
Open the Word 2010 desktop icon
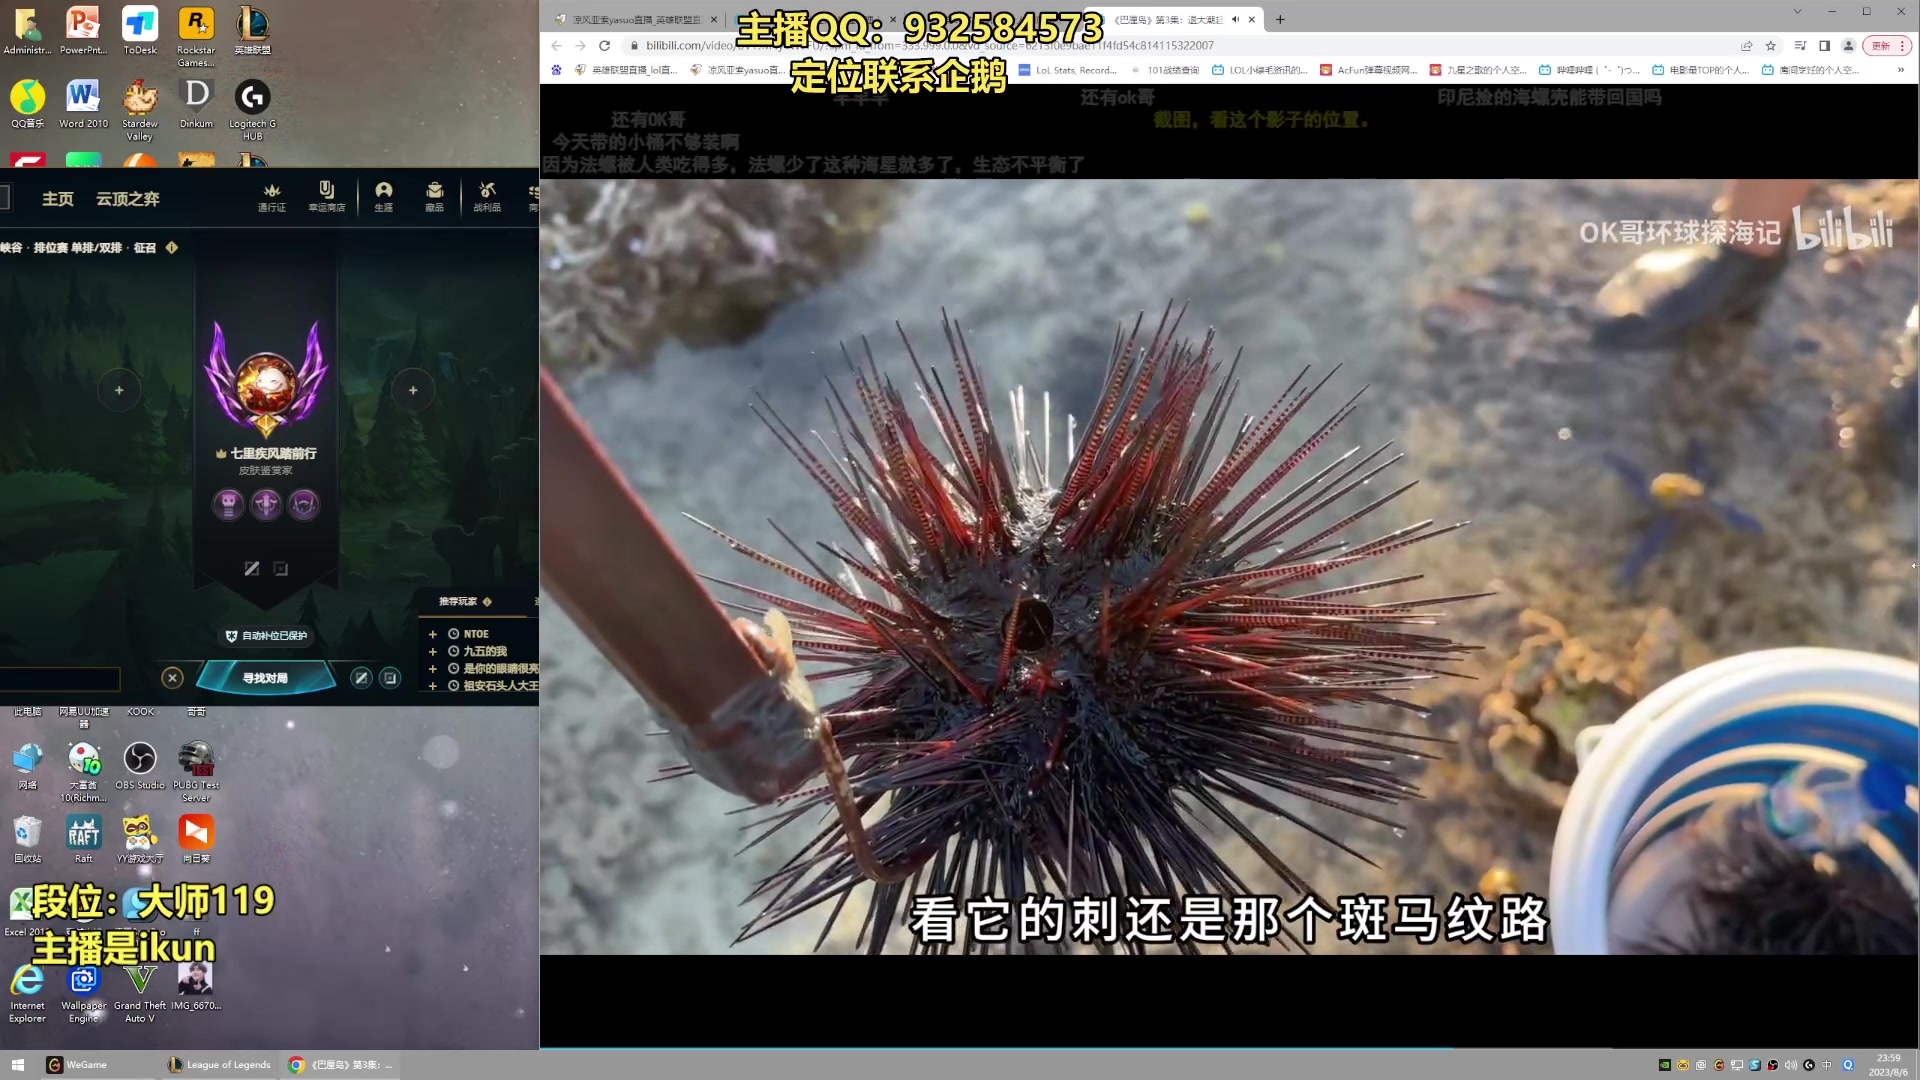83,104
